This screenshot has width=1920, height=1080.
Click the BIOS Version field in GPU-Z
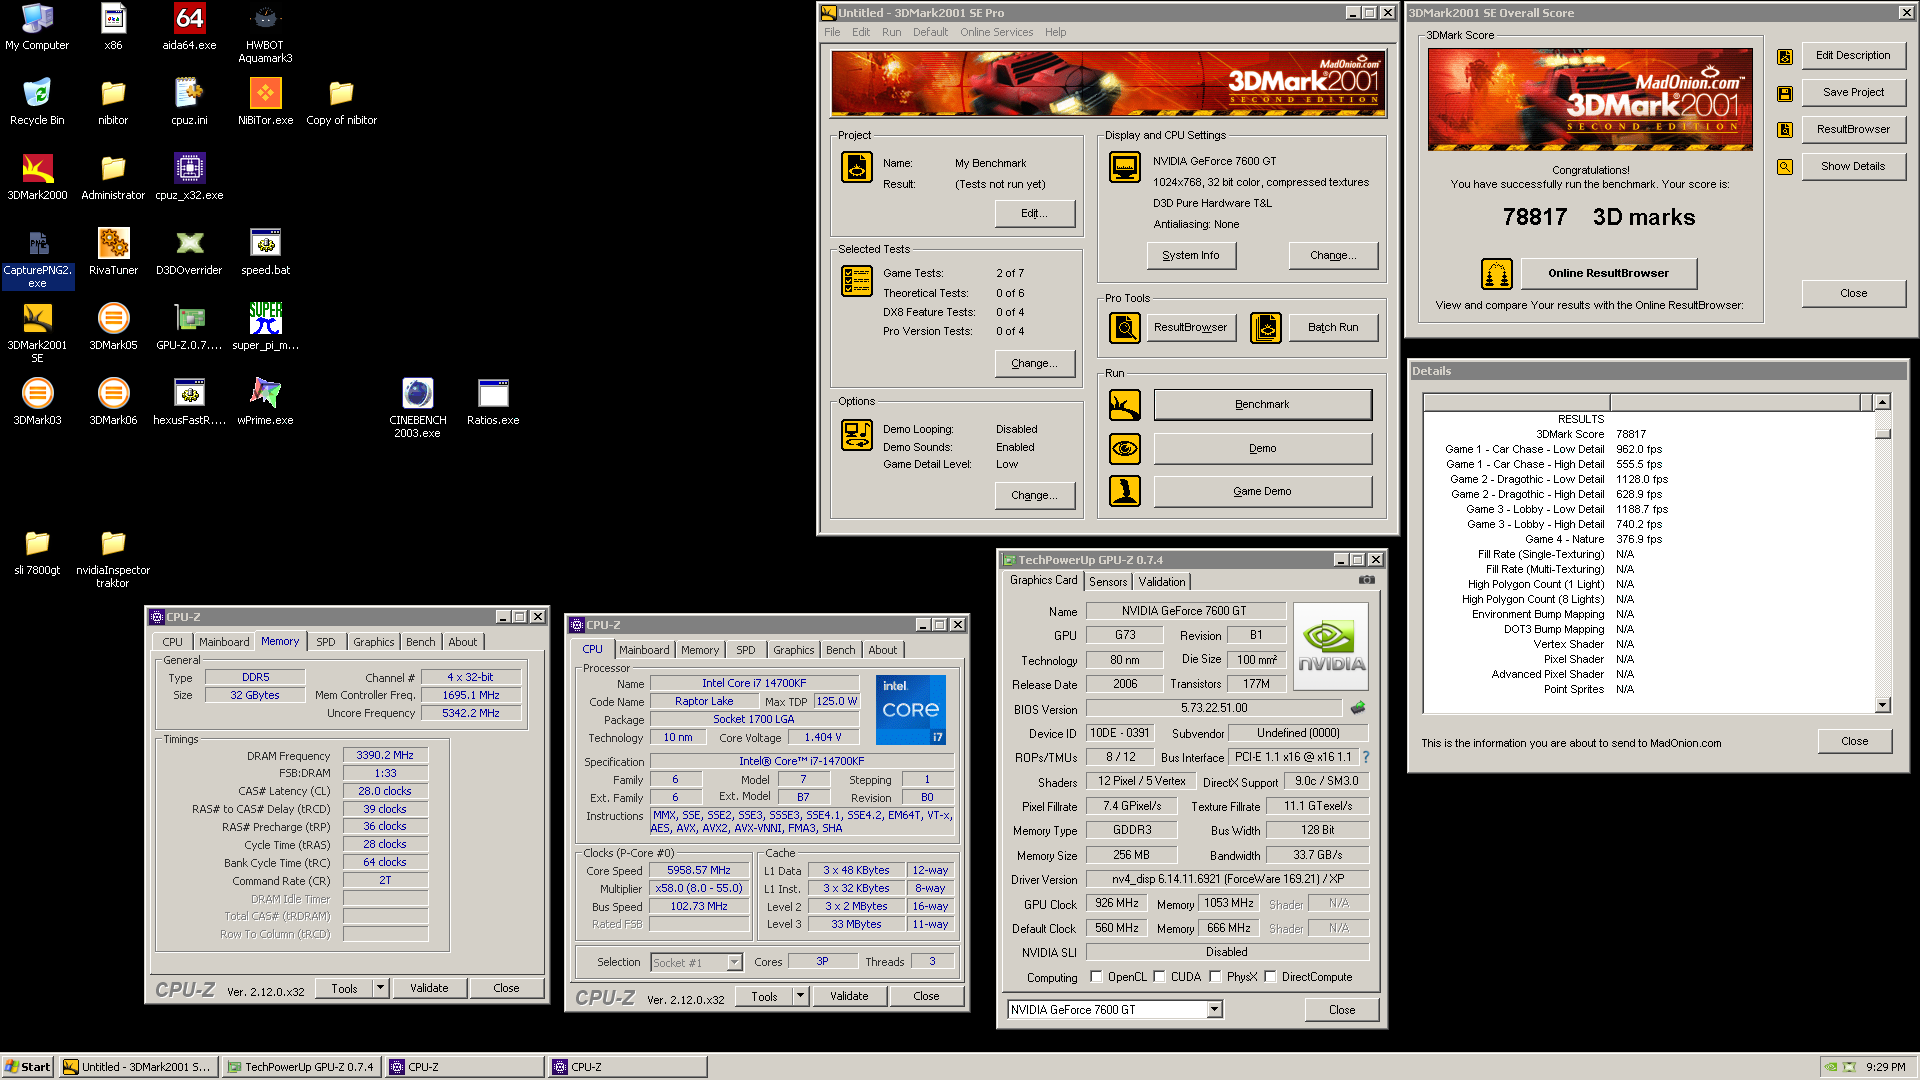(x=1214, y=708)
